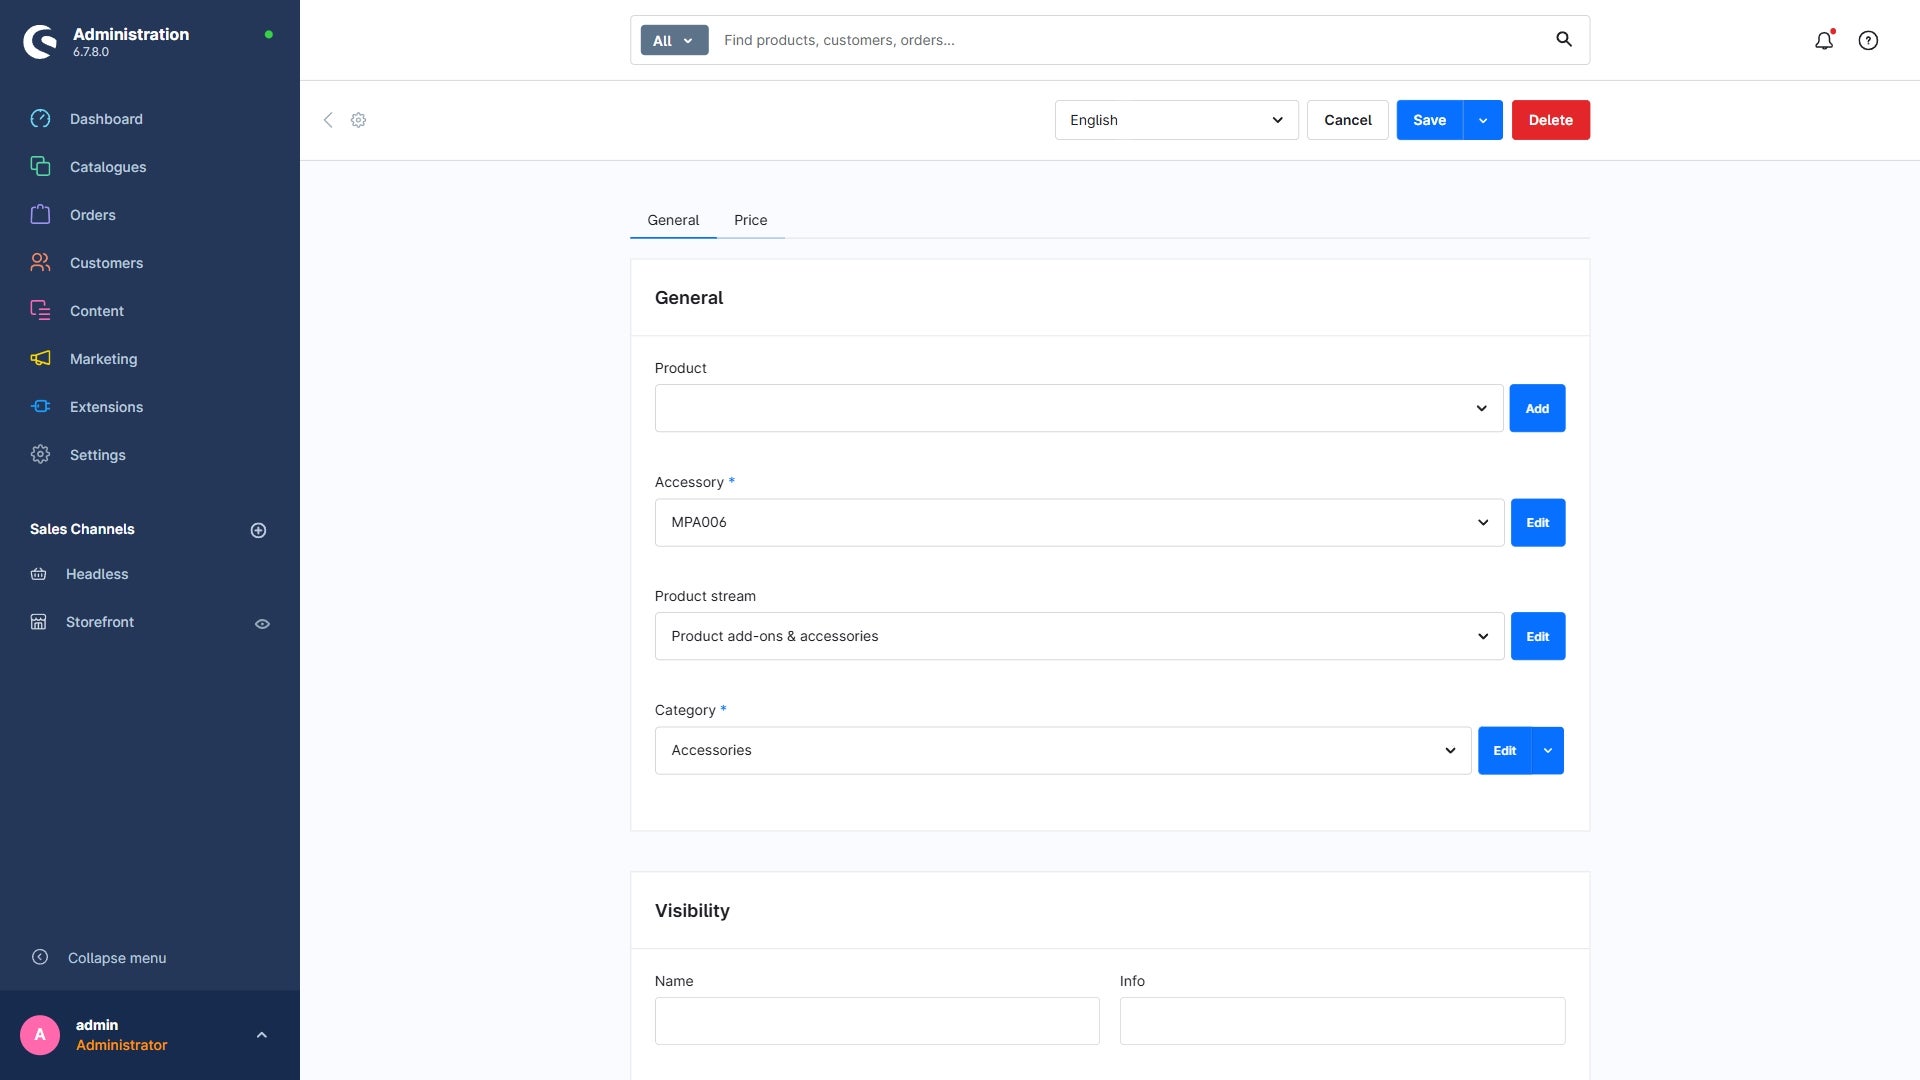The image size is (1920, 1080).
Task: Click the search magnifier icon
Action: 1564,40
